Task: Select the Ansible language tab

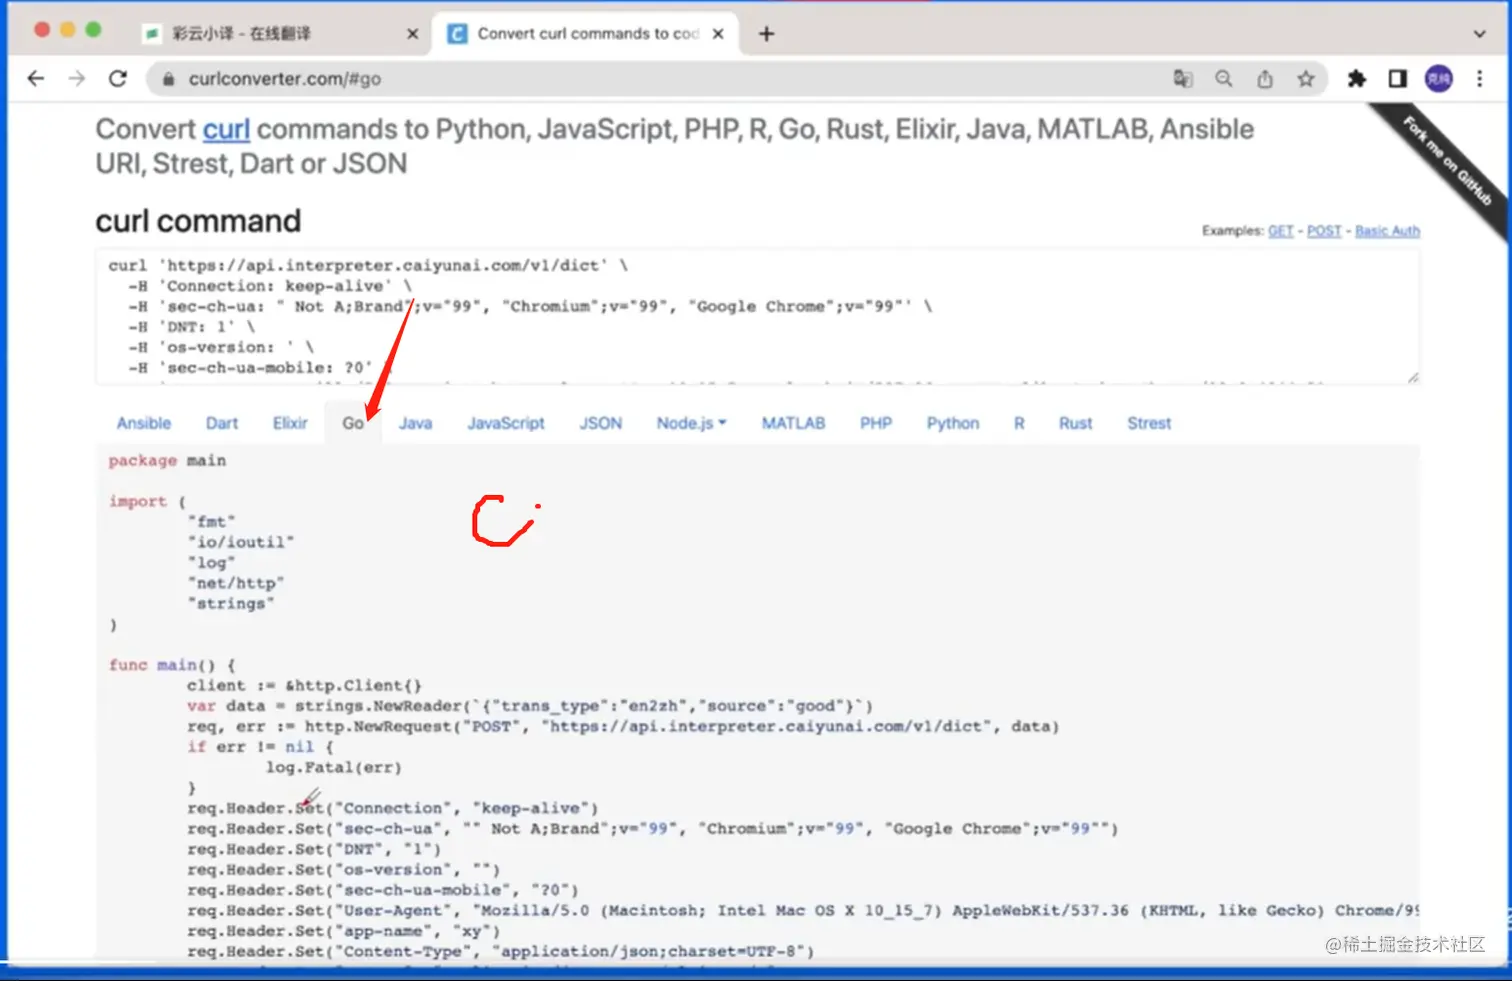Action: [144, 423]
